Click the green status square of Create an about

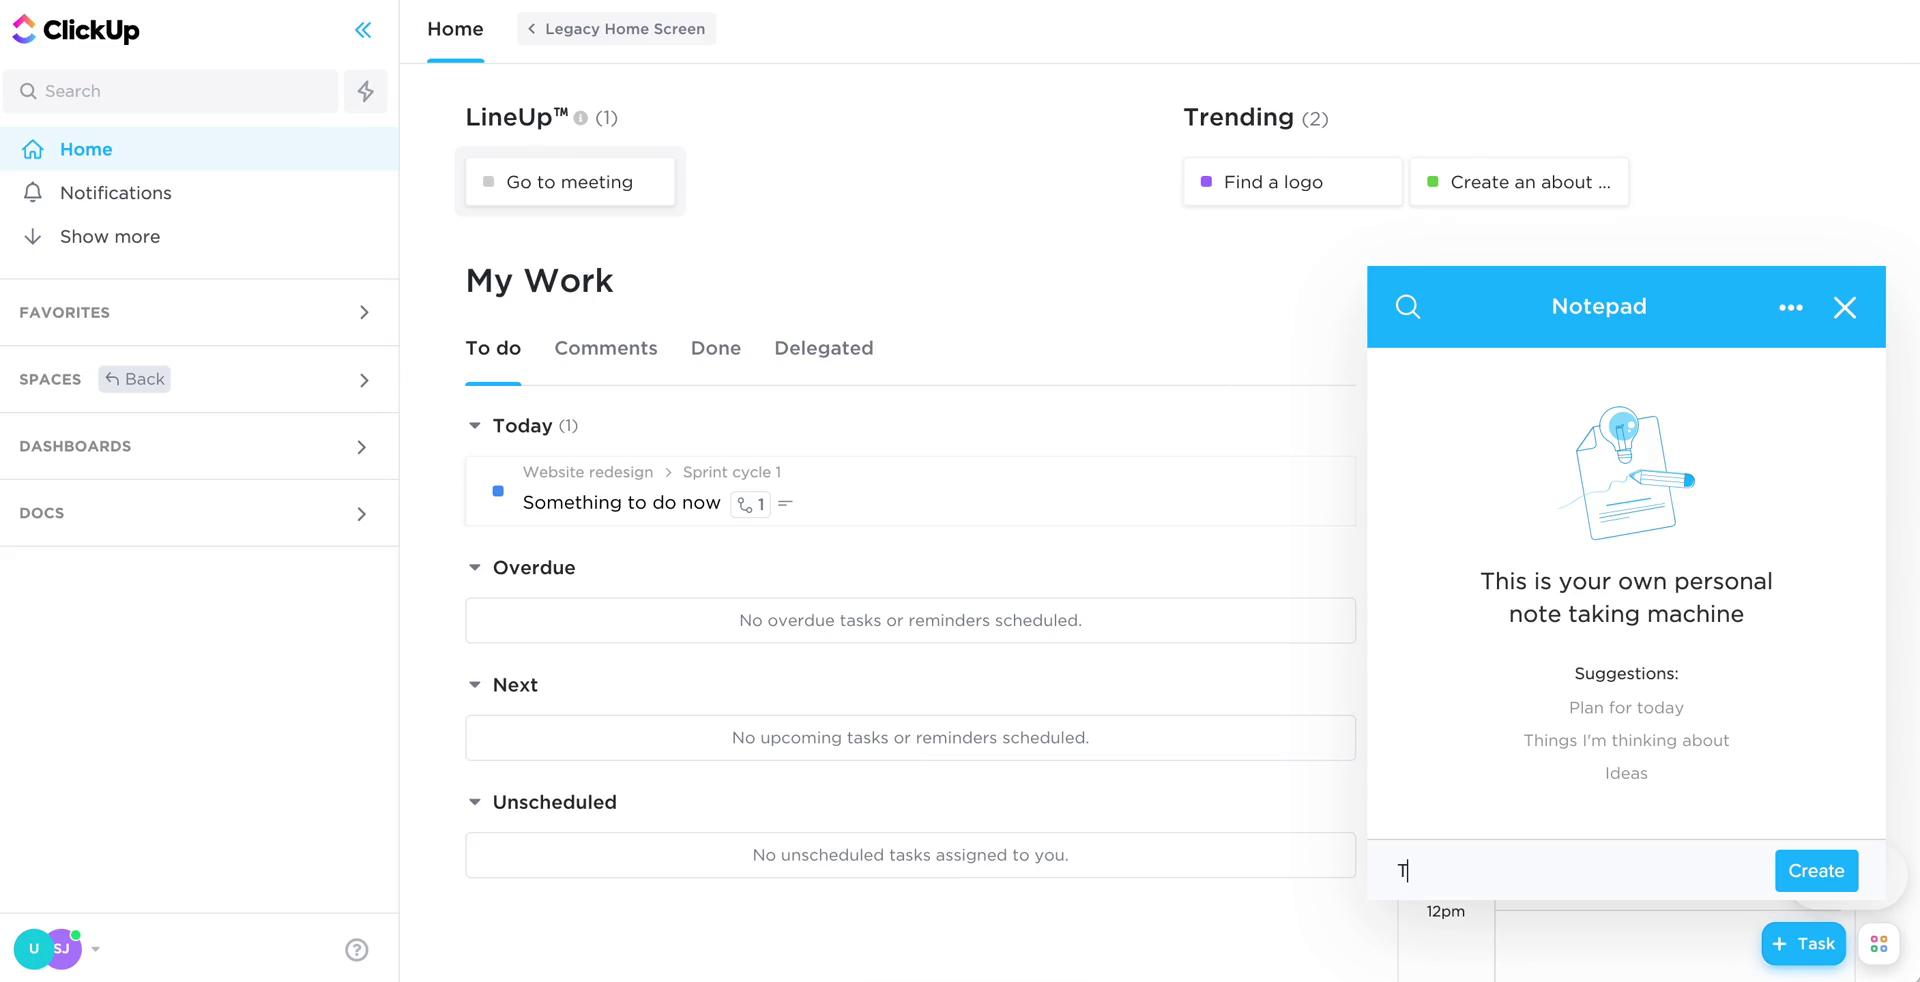1433,182
